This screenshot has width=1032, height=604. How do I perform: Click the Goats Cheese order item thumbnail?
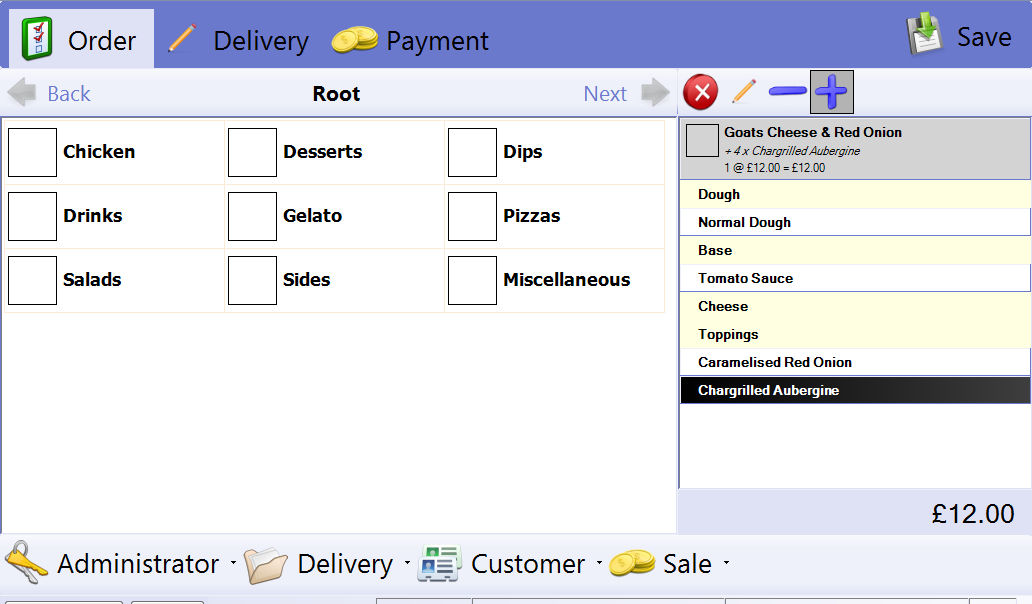(x=702, y=140)
